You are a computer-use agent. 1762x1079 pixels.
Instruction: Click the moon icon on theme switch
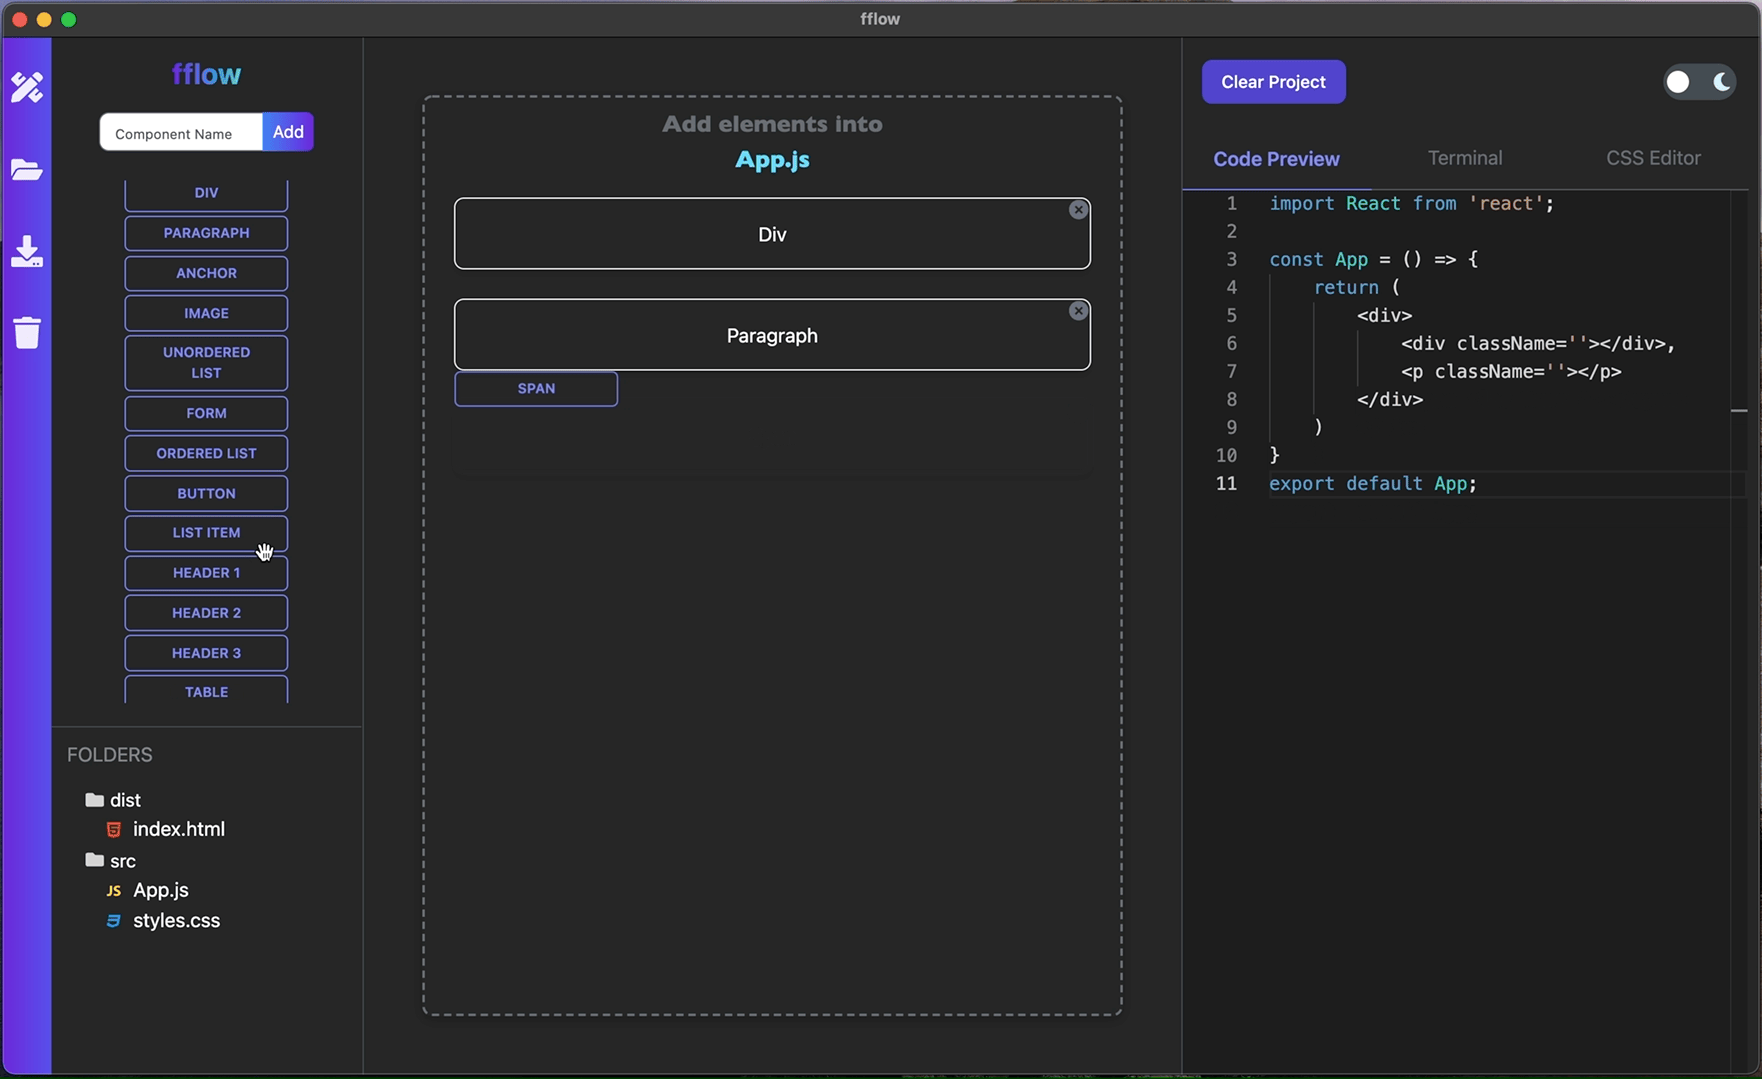(1721, 82)
